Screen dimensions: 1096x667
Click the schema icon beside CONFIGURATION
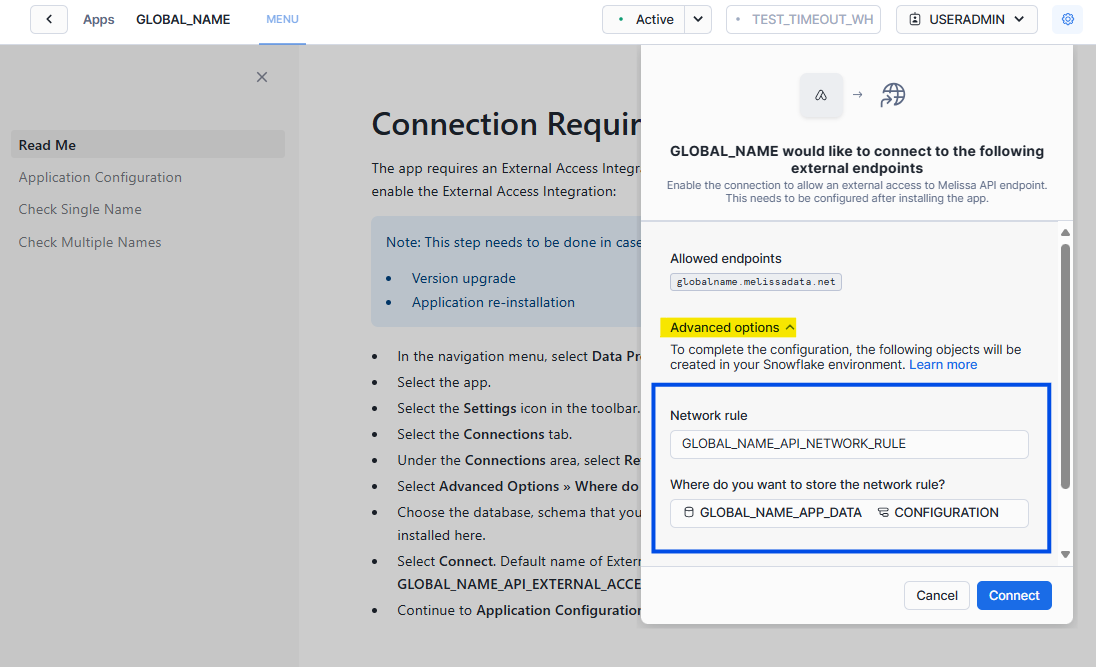[884, 512]
